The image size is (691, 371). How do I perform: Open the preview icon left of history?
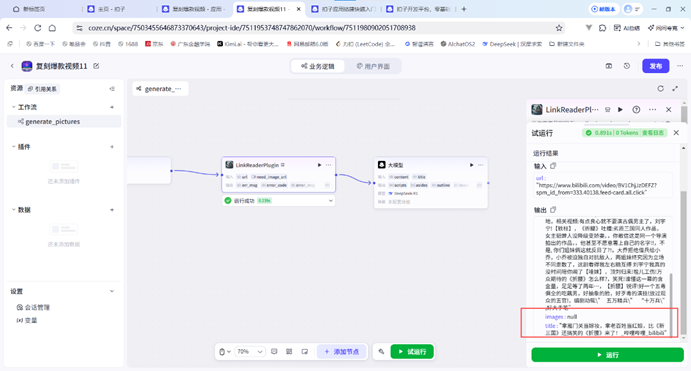click(x=609, y=66)
